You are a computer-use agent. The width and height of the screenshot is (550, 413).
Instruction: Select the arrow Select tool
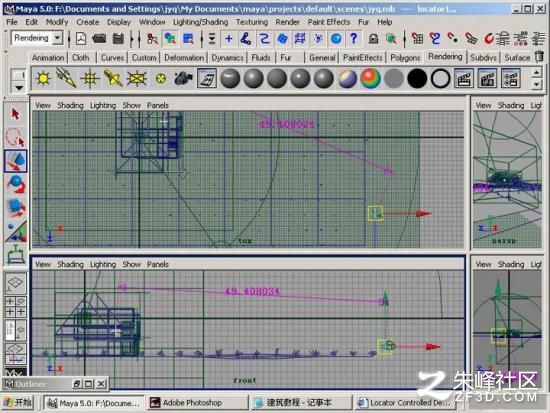point(15,114)
